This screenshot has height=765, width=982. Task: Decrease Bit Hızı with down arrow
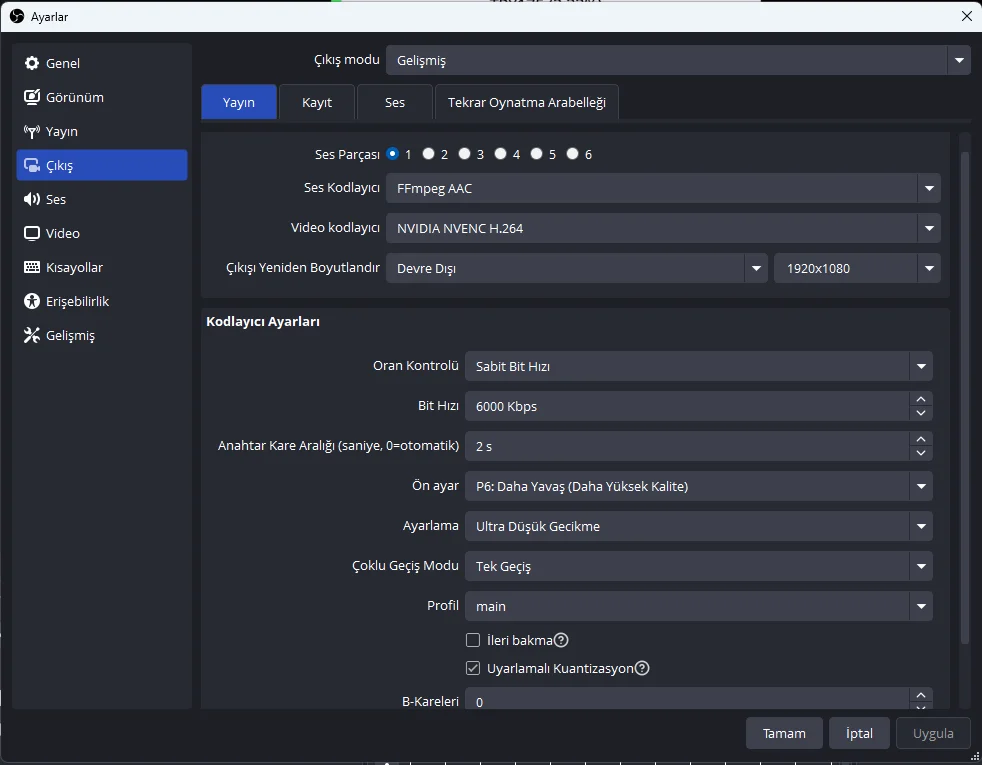tap(921, 413)
